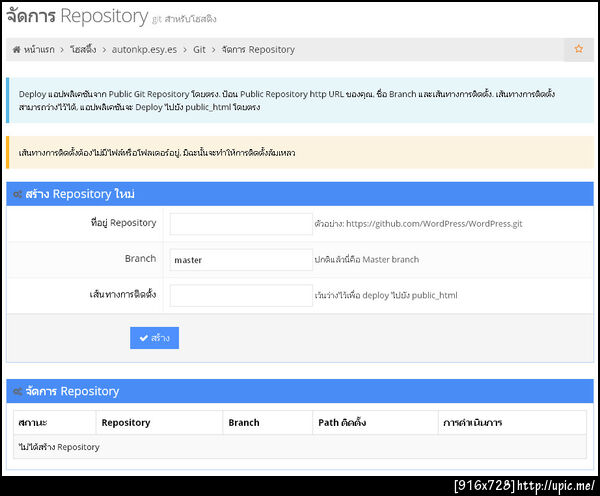Click the checkmark icon on สร้าง button
This screenshot has width=600, height=496.
pyautogui.click(x=142, y=338)
